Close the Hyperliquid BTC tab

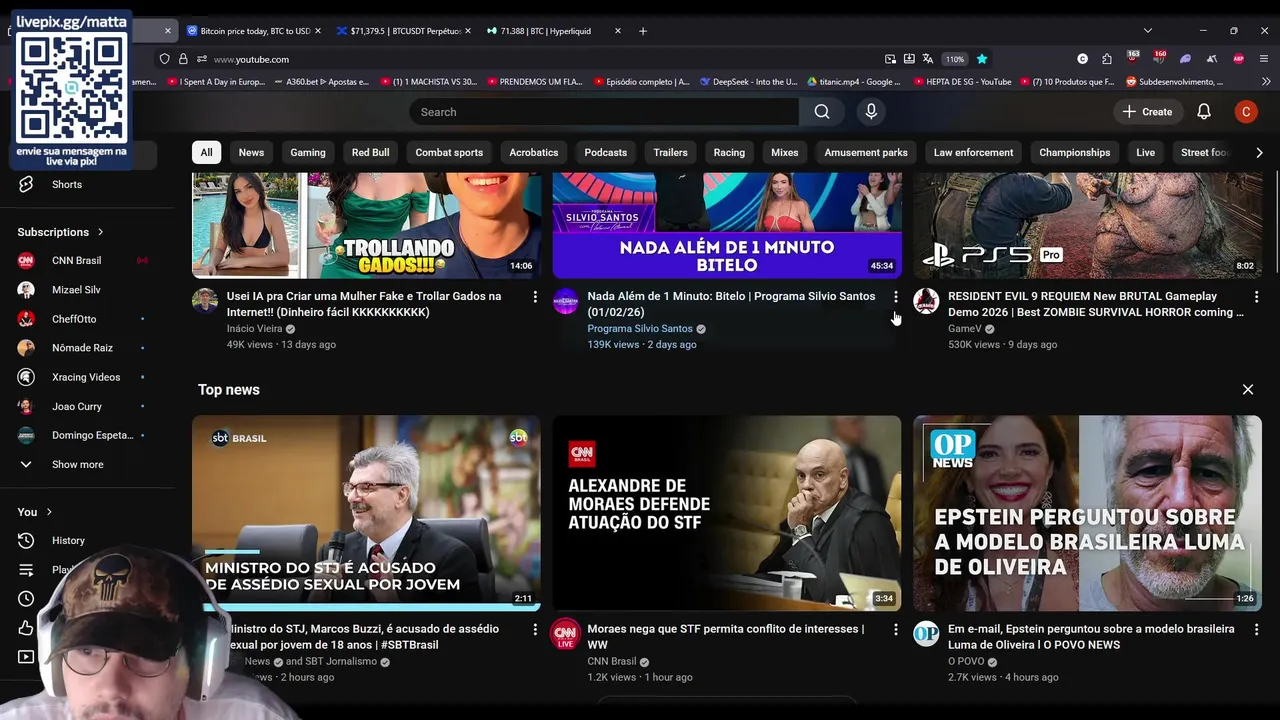click(618, 31)
